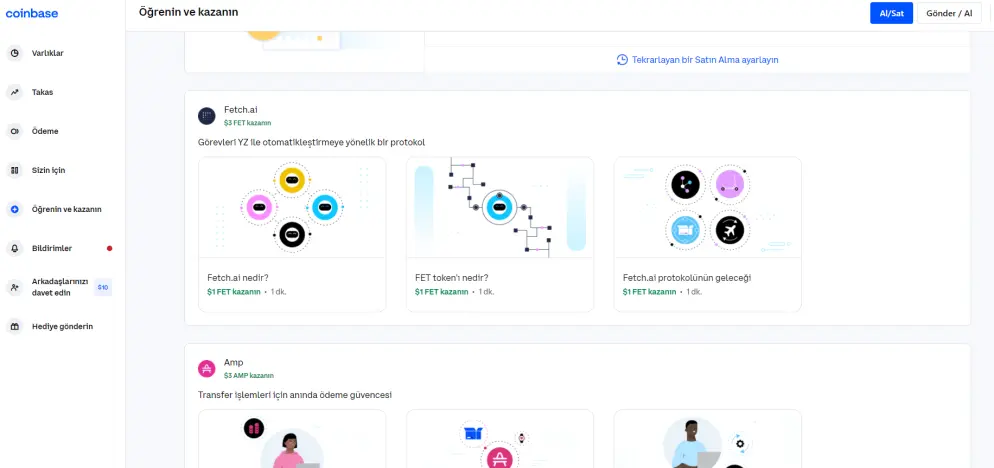
Task: Open first Amp lesson card with woman
Action: pyautogui.click(x=292, y=439)
